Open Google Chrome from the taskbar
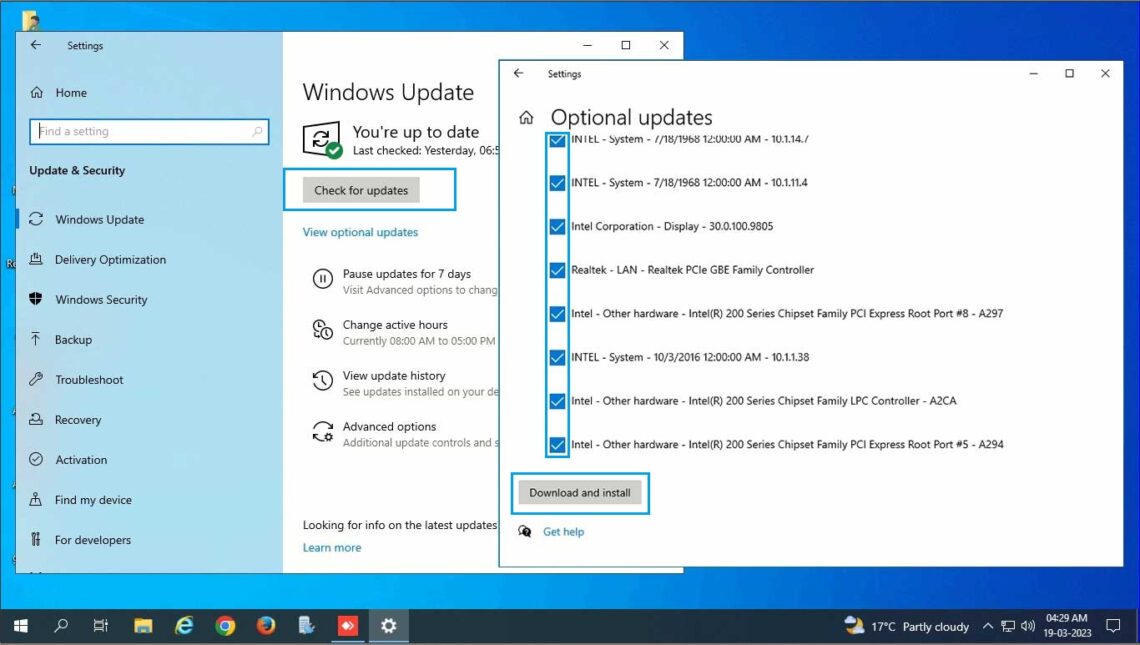This screenshot has width=1140, height=645. tap(225, 626)
